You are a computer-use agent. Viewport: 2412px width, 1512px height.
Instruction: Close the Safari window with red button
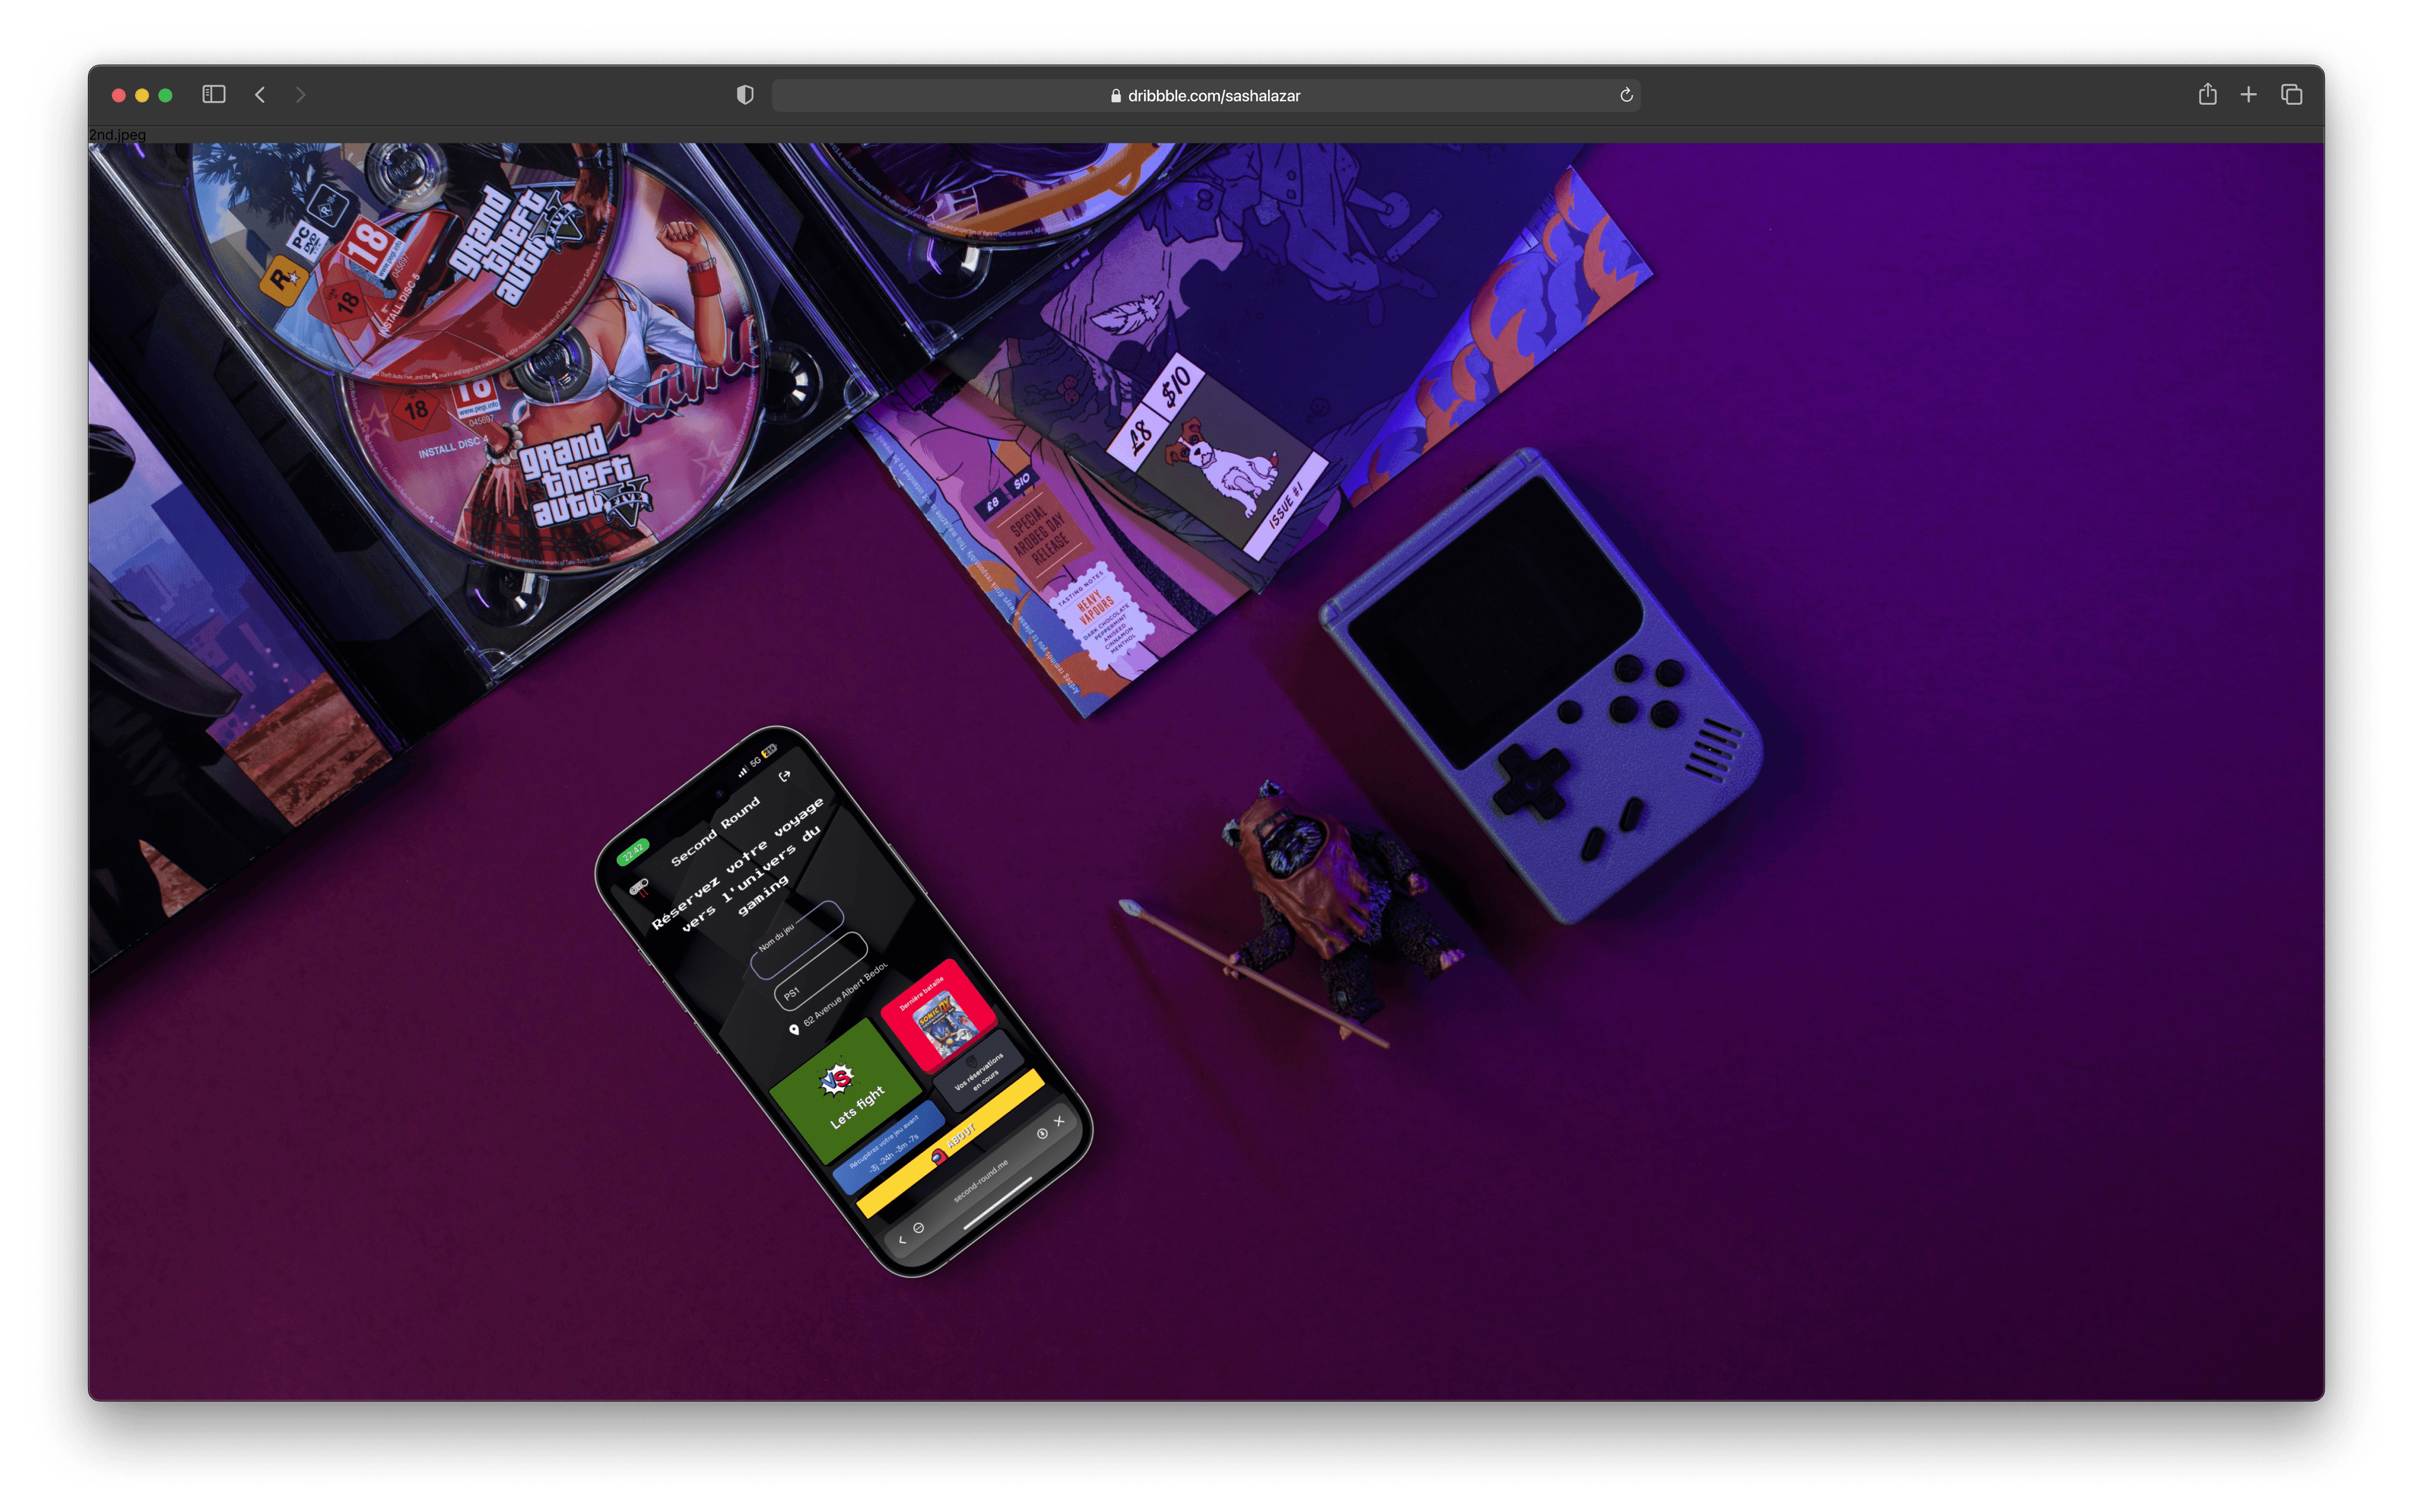click(118, 95)
